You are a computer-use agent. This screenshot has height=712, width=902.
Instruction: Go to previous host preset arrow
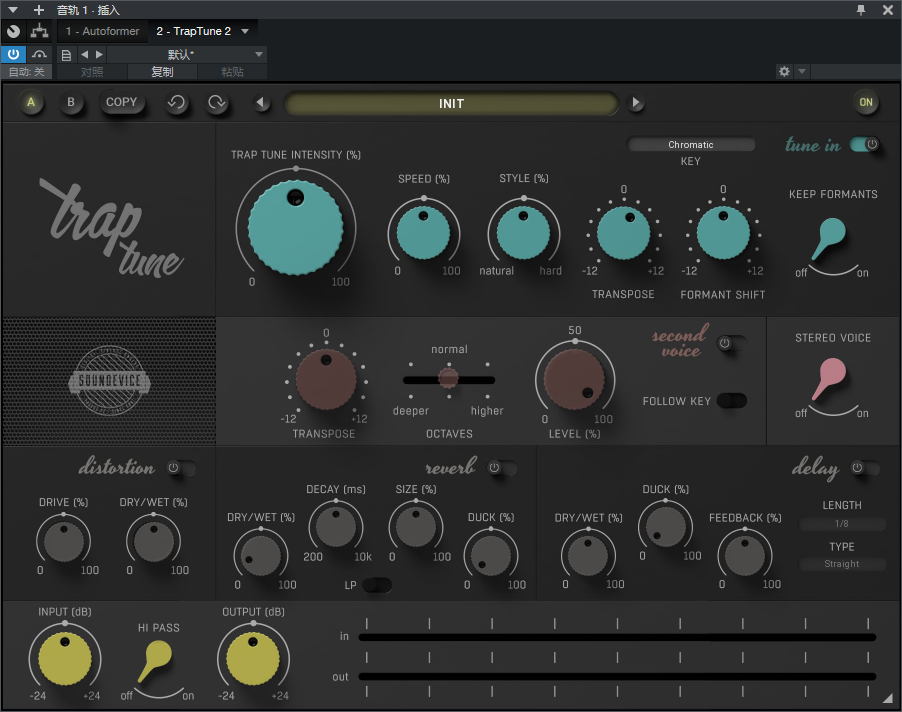[x=85, y=55]
